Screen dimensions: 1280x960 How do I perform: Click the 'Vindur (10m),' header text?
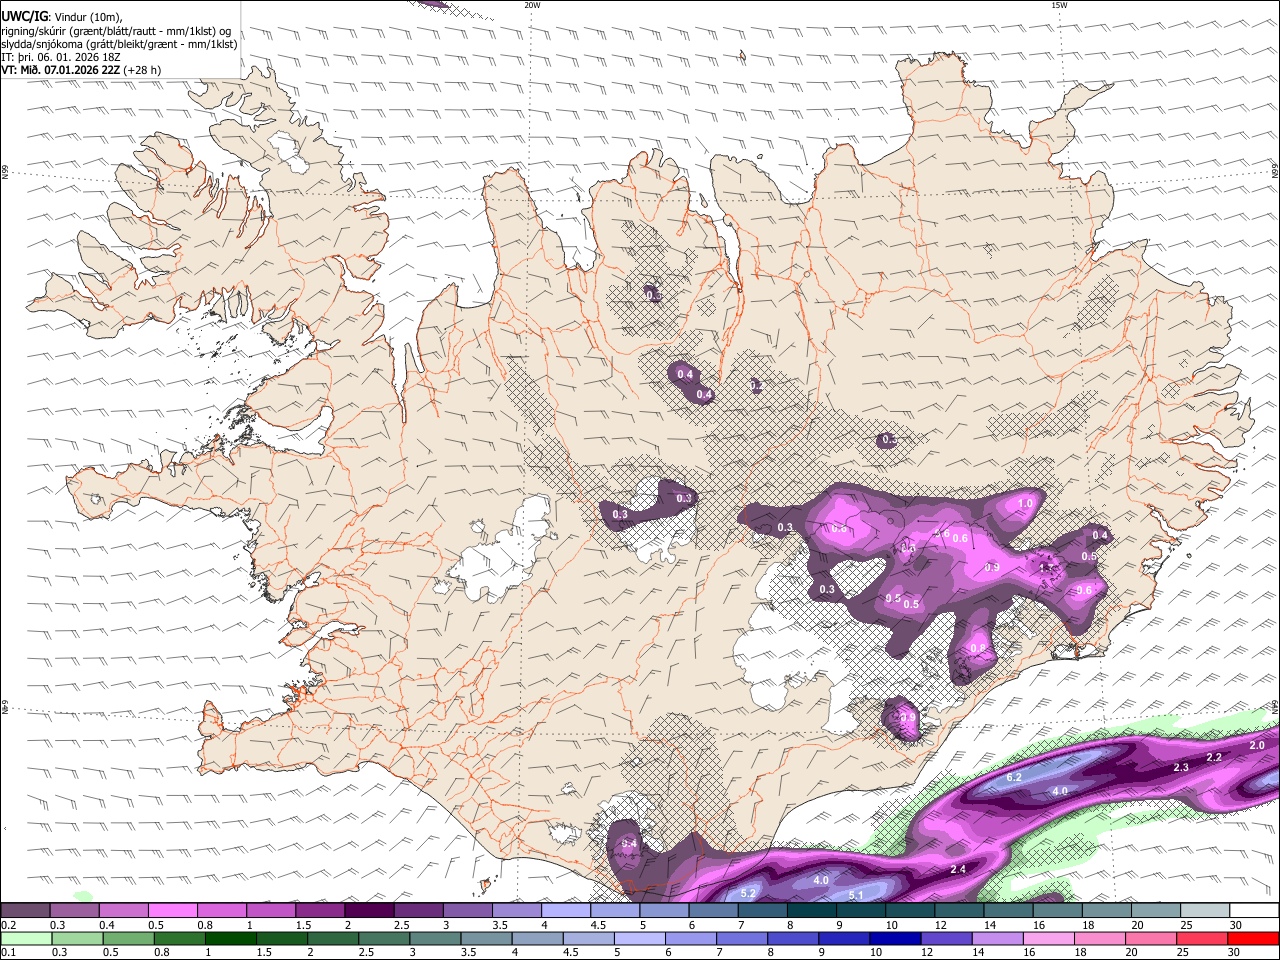coord(88,17)
